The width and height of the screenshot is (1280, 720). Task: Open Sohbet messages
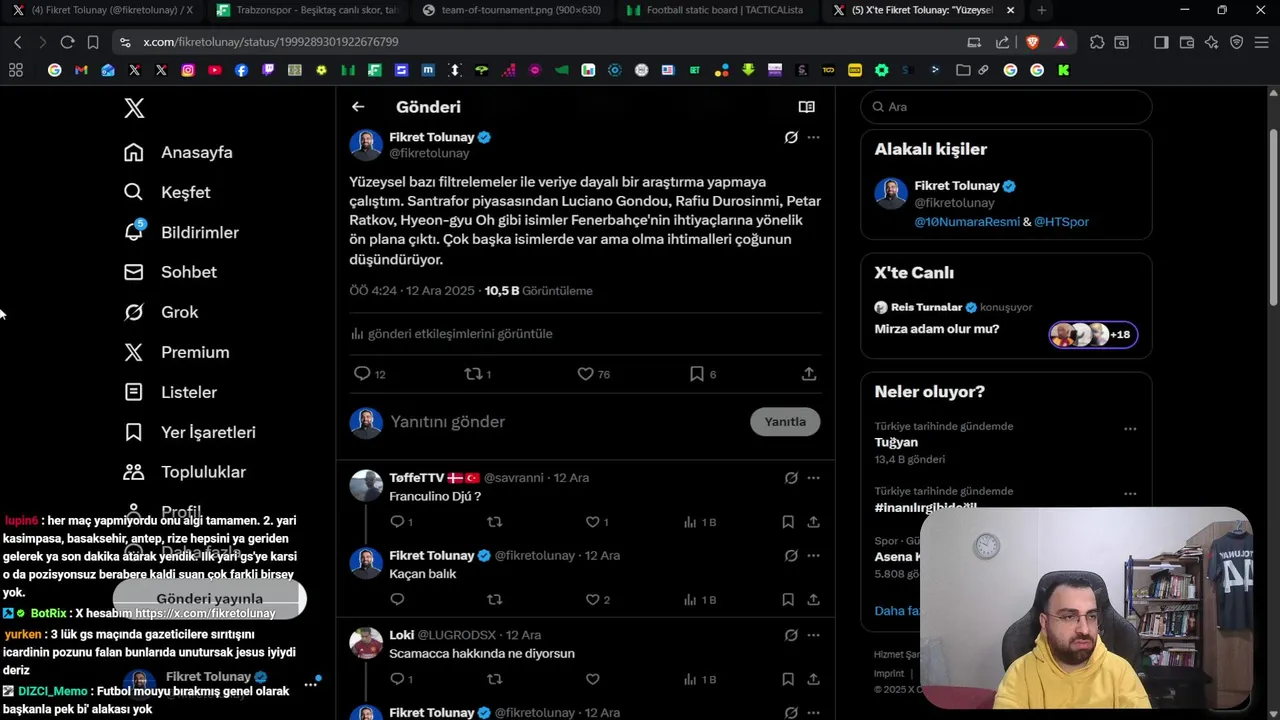point(170,272)
